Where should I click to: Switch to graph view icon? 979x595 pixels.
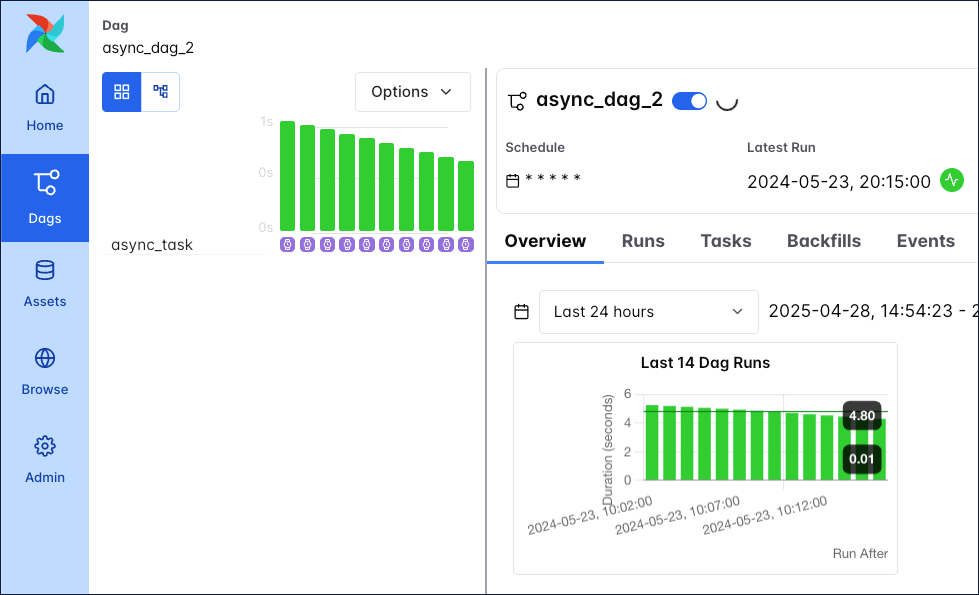(159, 91)
